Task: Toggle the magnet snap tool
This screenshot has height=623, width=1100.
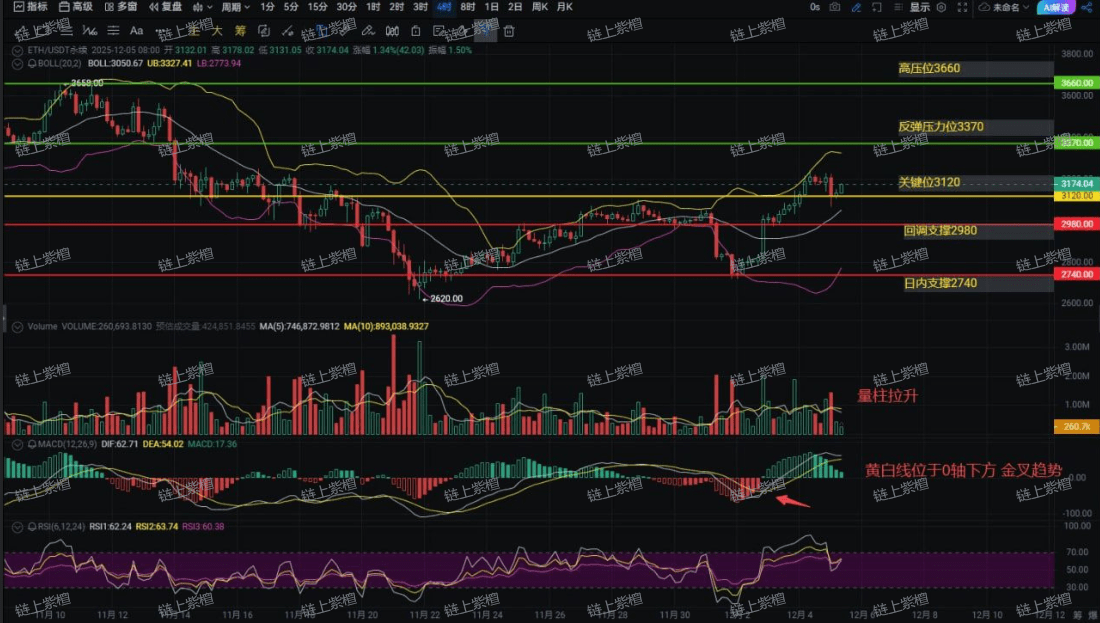Action: tap(392, 31)
